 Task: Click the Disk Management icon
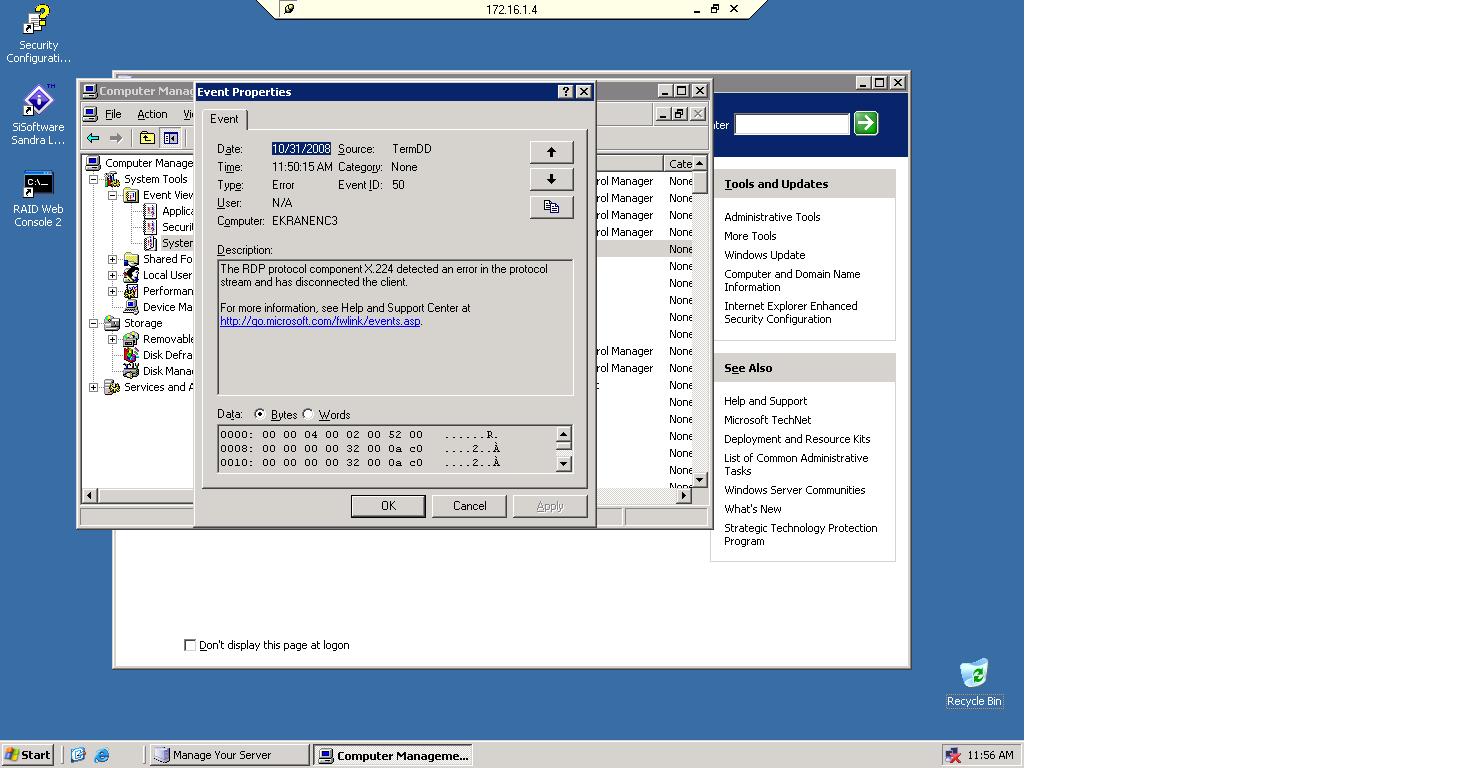pos(131,371)
